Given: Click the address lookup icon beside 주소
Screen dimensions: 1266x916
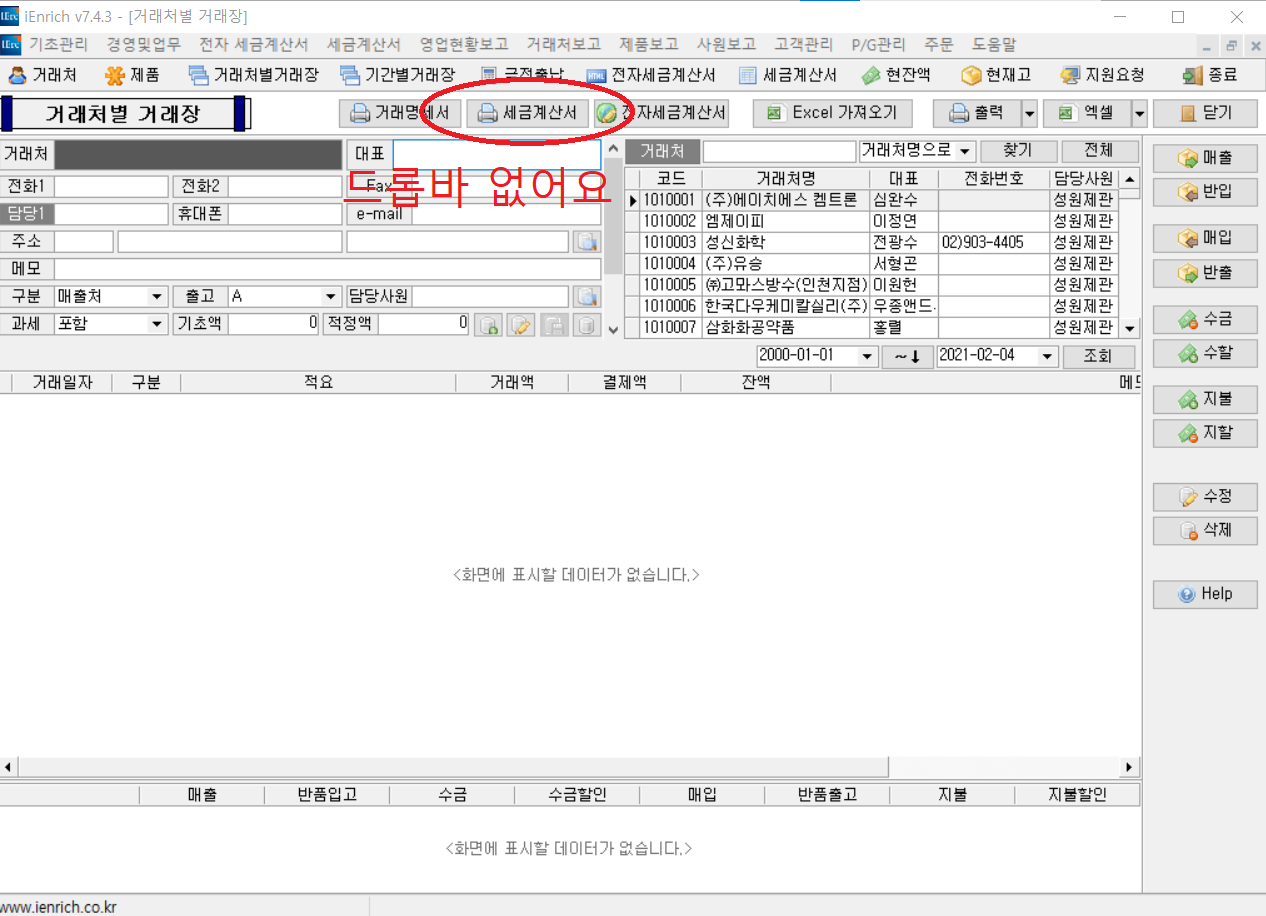Looking at the screenshot, I should (x=586, y=241).
